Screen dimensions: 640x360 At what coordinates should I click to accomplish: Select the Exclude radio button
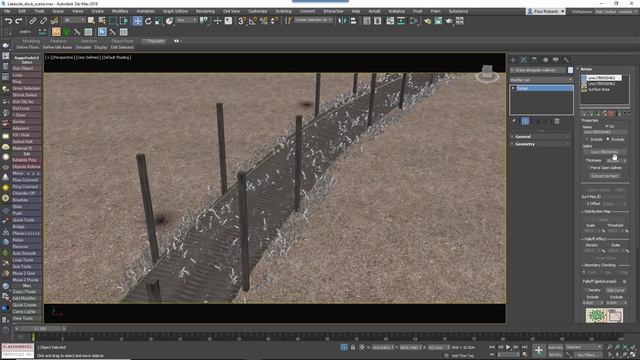[608, 139]
